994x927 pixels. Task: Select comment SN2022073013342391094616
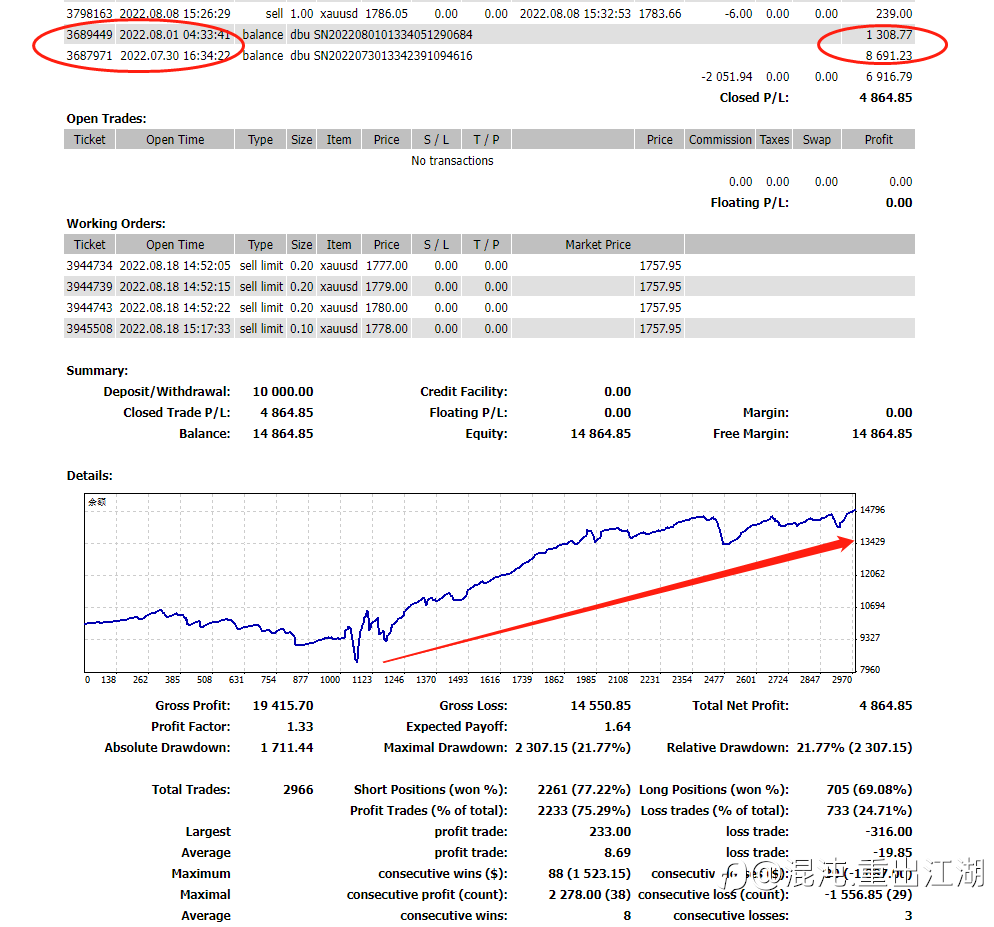point(393,55)
